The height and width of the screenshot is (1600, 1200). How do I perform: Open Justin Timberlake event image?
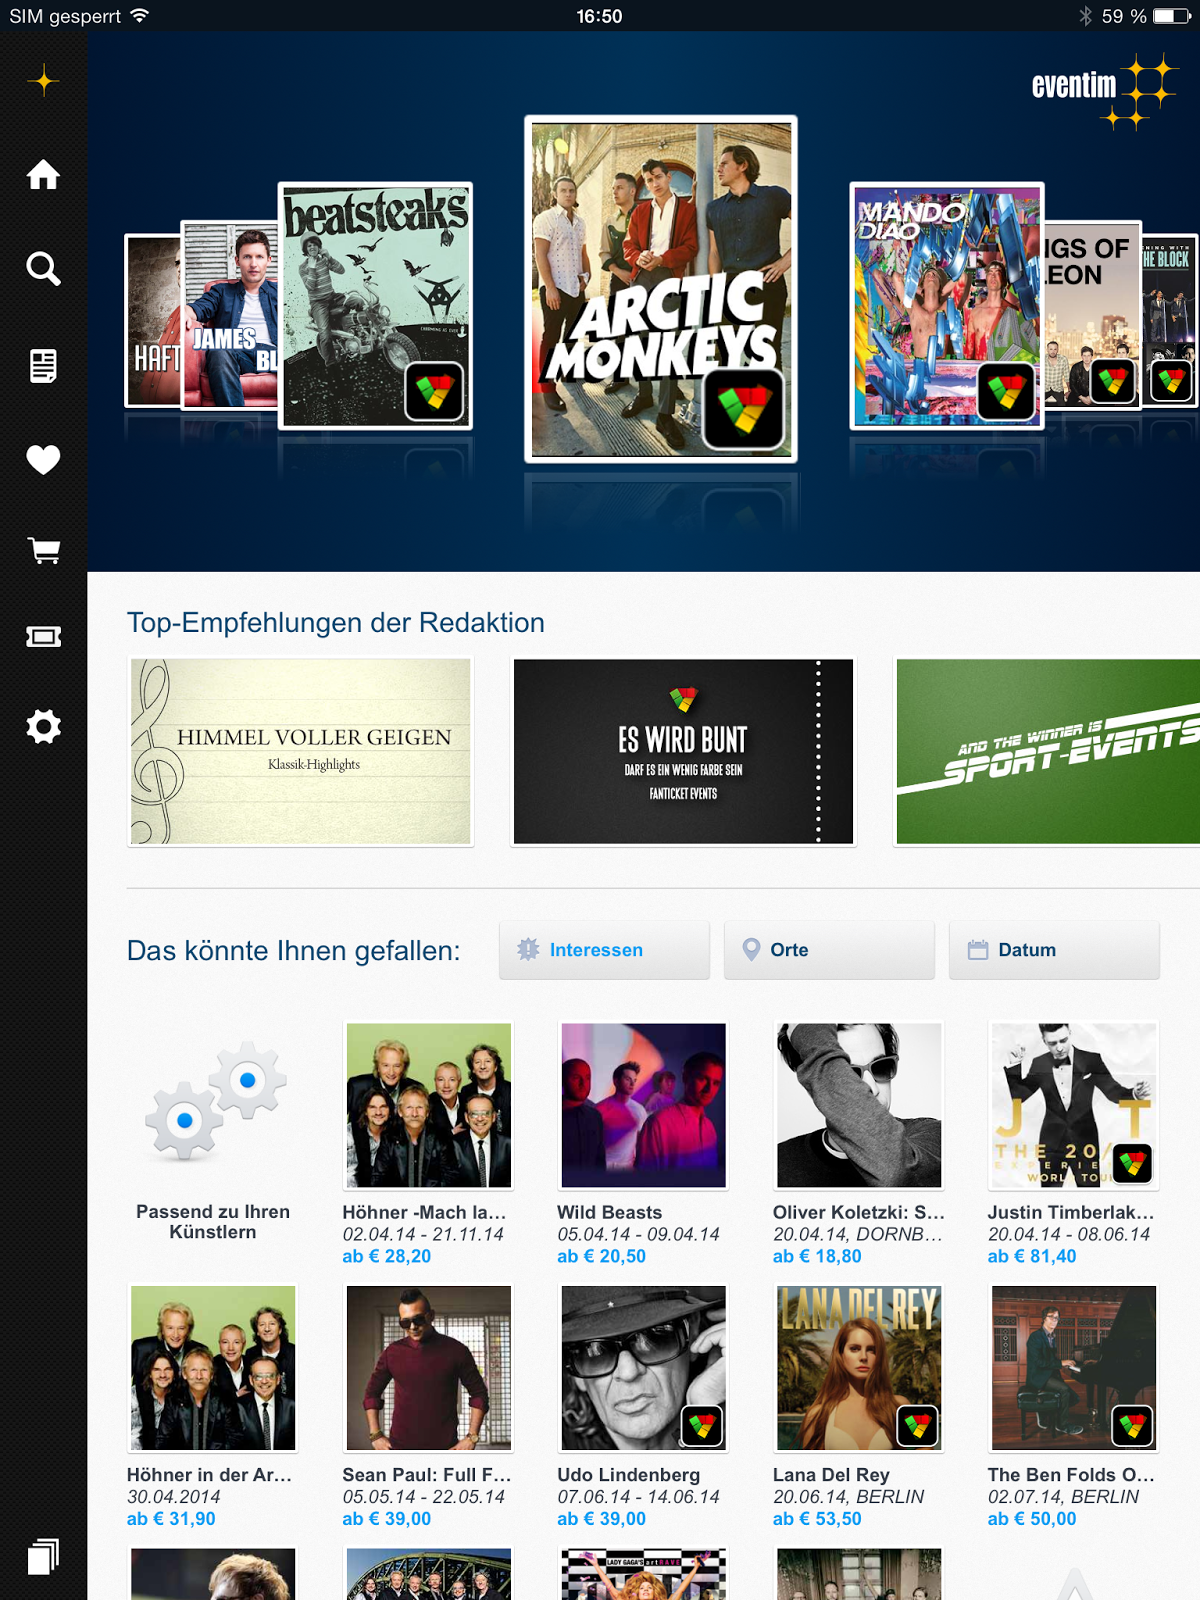1074,1105
